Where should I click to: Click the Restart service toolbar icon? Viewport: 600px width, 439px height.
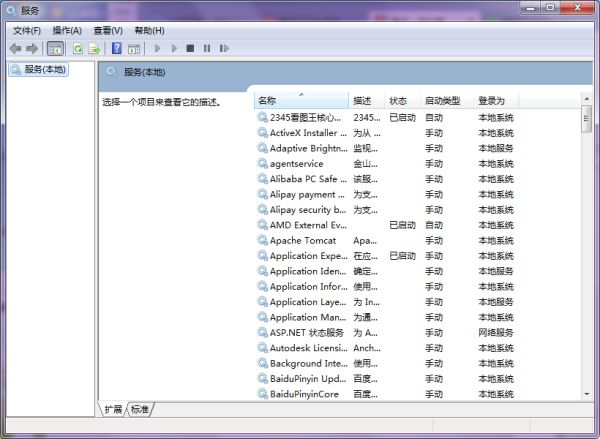click(224, 48)
